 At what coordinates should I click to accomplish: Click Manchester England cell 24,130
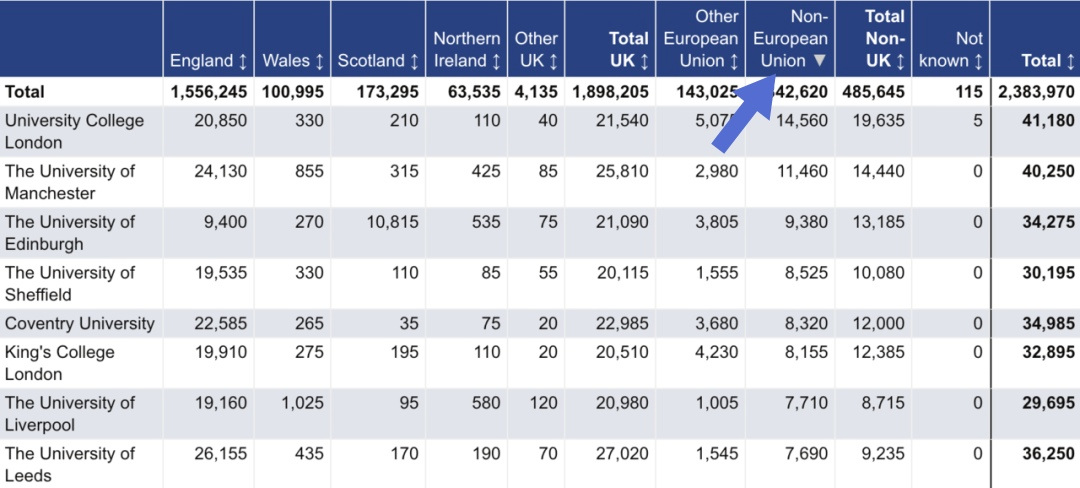220,171
